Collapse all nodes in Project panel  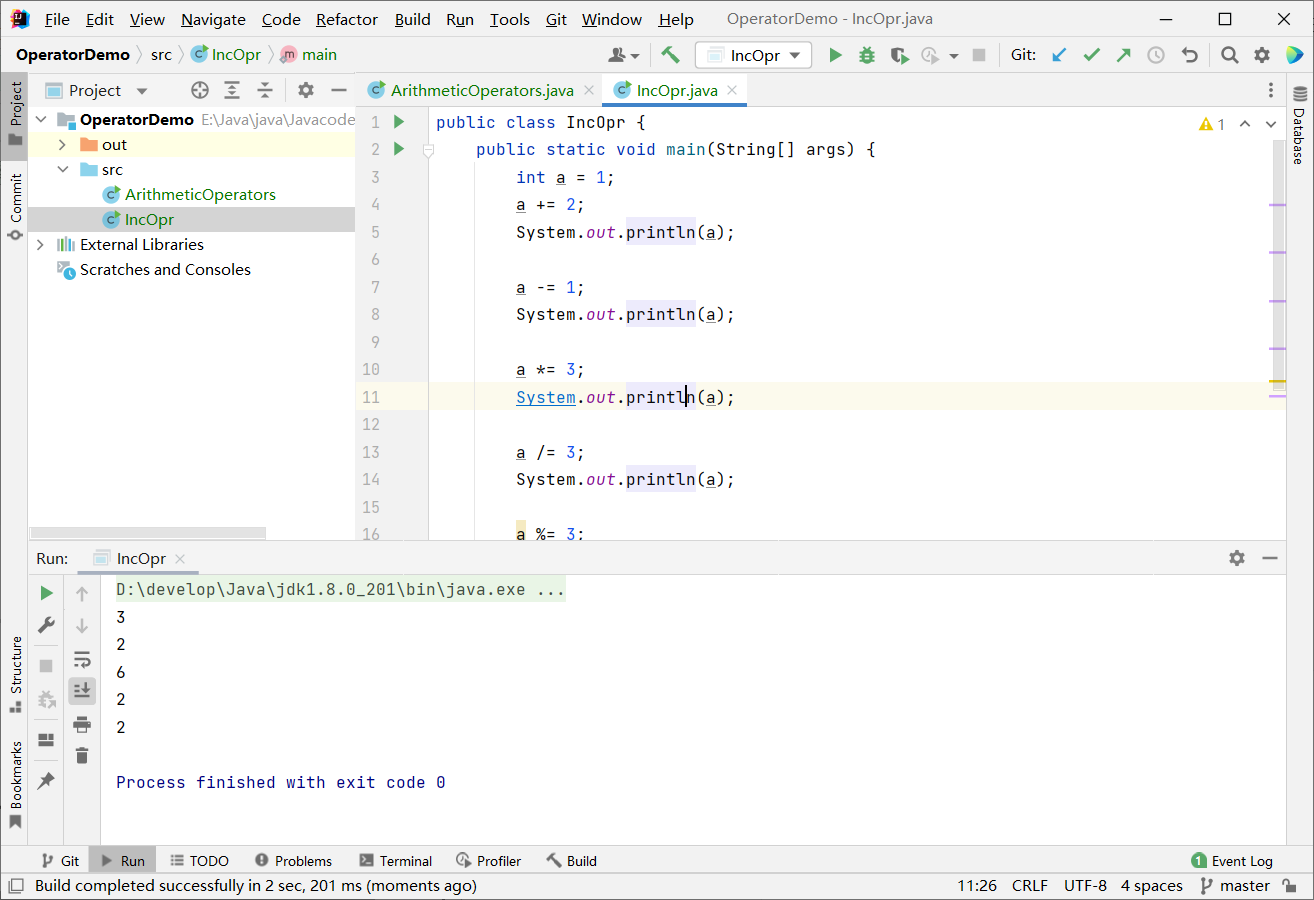point(265,90)
